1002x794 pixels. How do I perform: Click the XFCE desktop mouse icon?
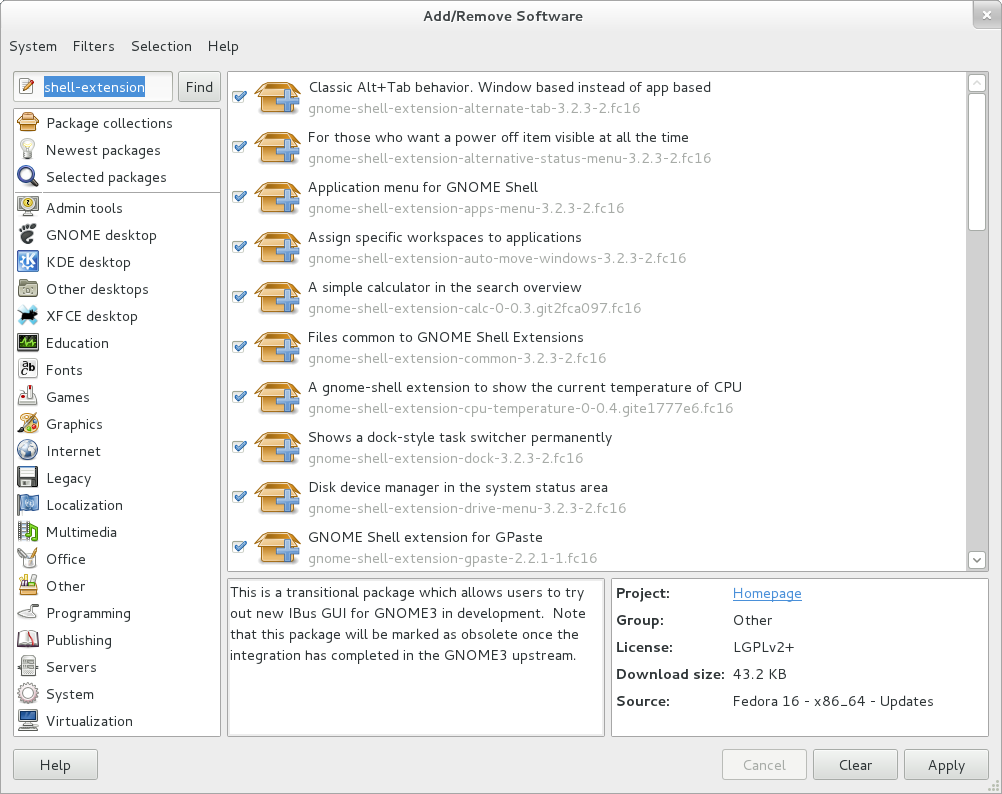coord(27,316)
